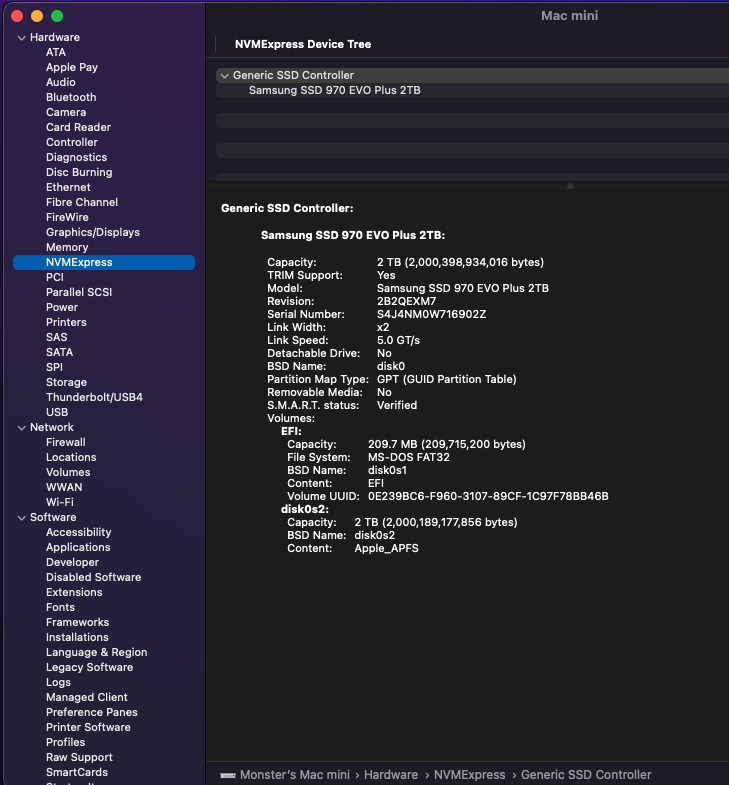Open WWAN network info
Viewport: 729px width, 785px height.
[64, 488]
